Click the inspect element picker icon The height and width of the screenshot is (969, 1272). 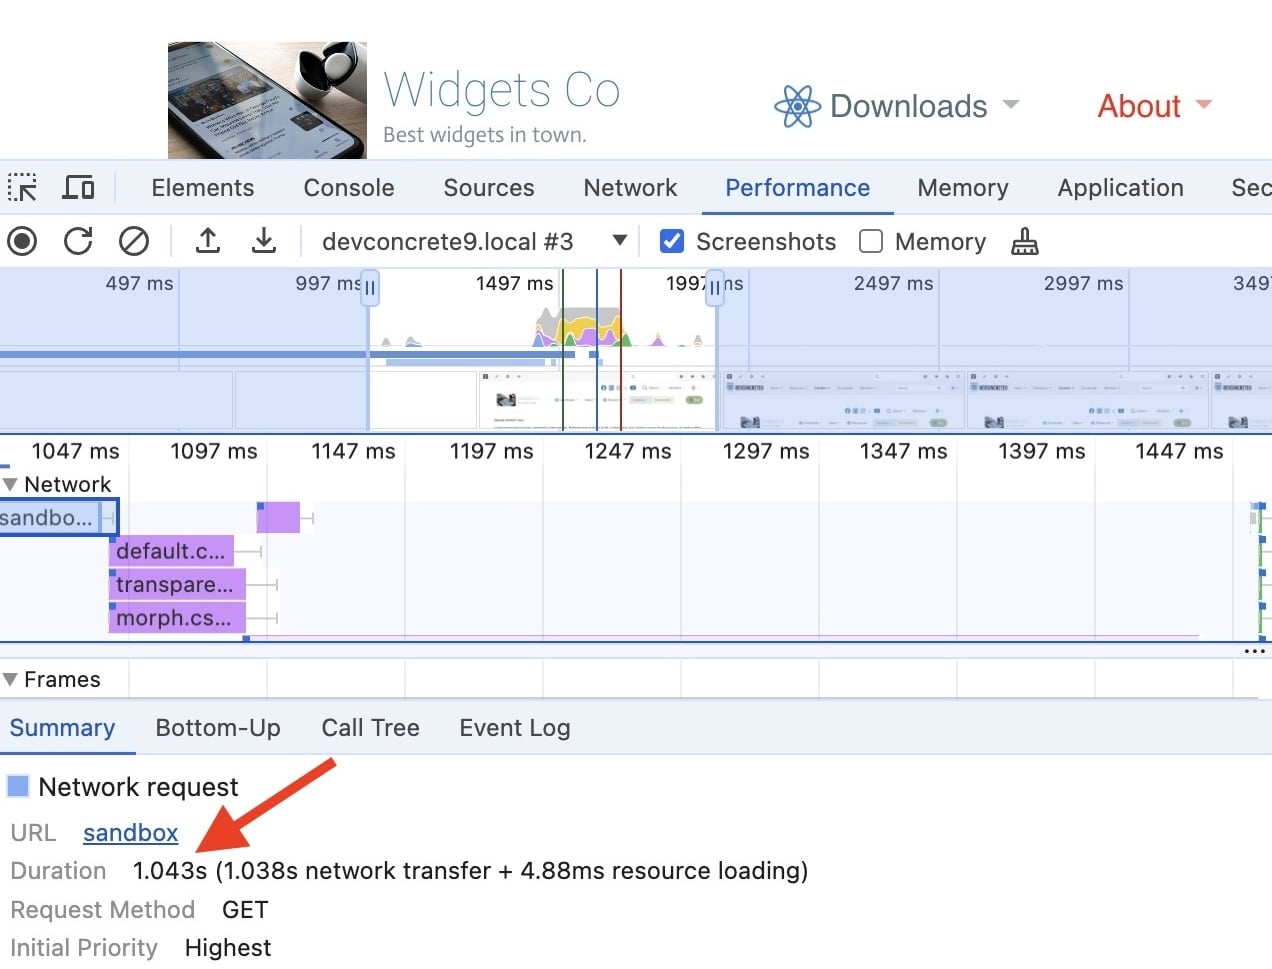(22, 188)
